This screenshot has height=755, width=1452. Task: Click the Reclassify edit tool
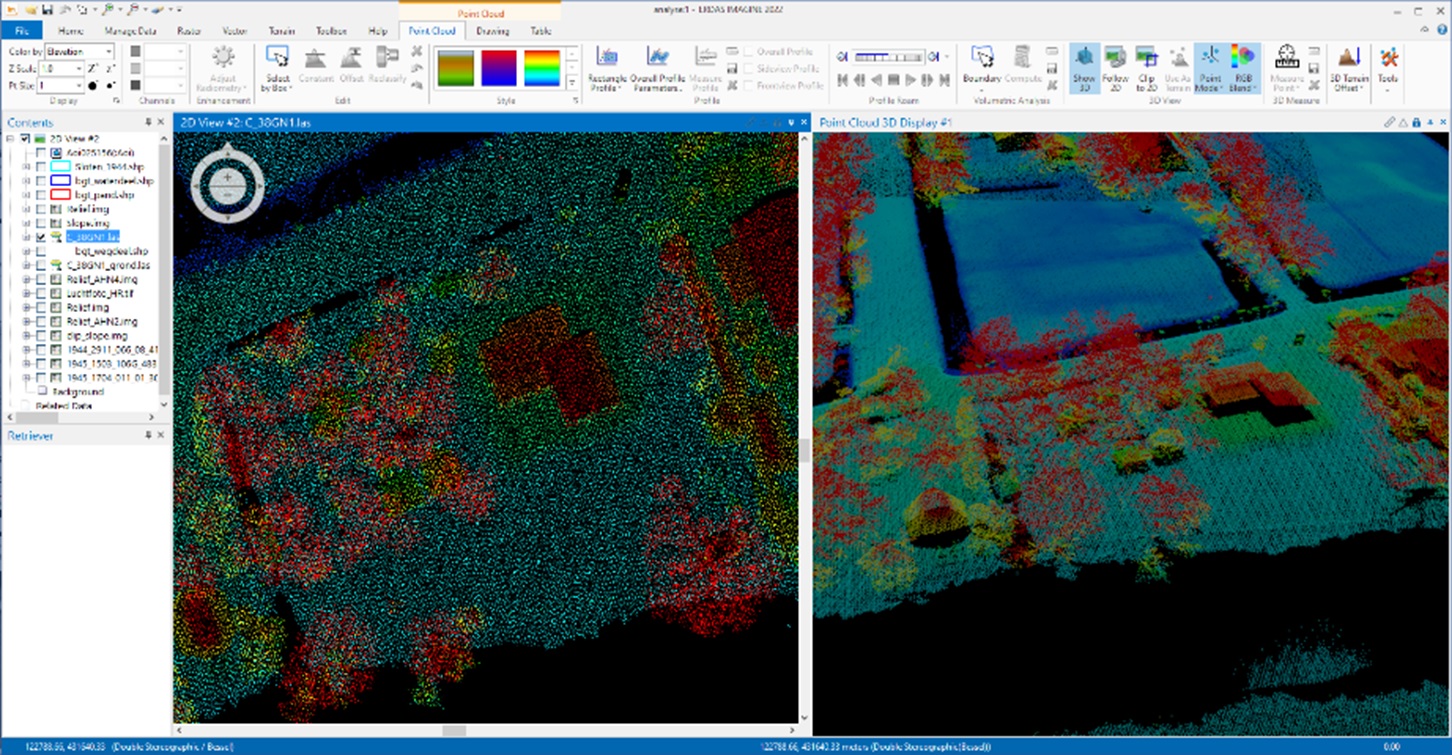tap(387, 66)
